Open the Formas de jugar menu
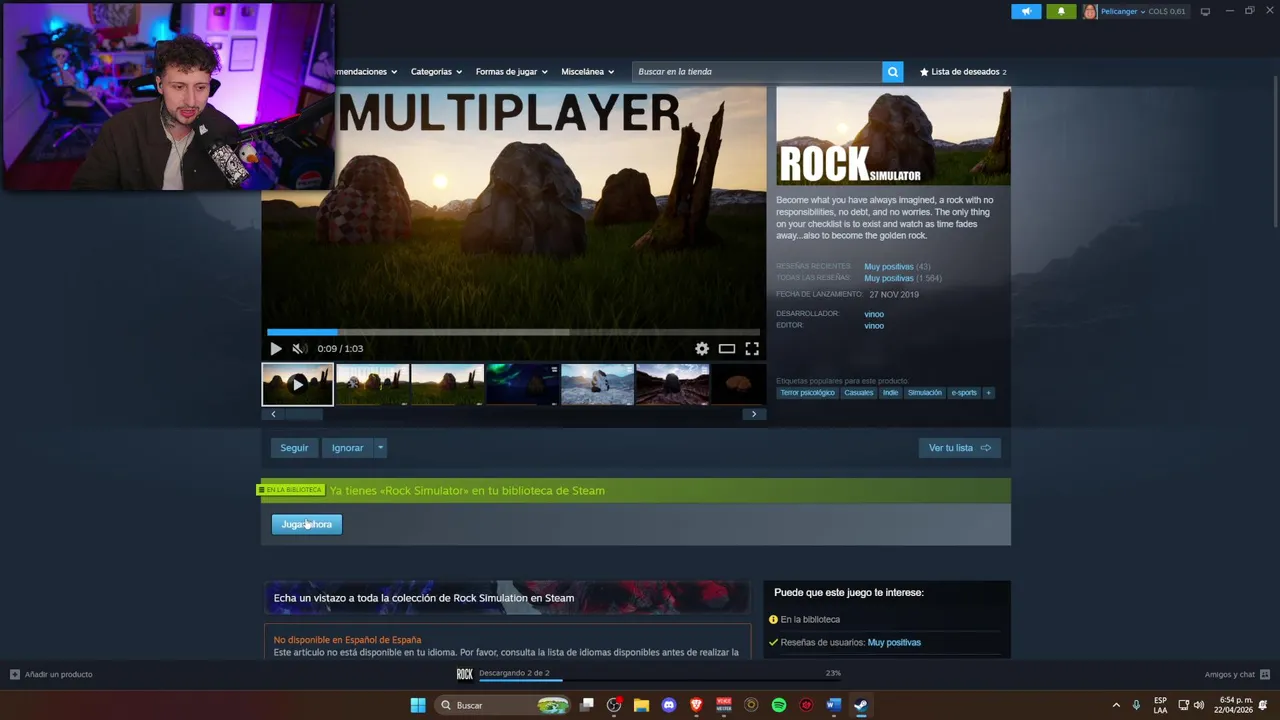The height and width of the screenshot is (720, 1280). tap(511, 72)
